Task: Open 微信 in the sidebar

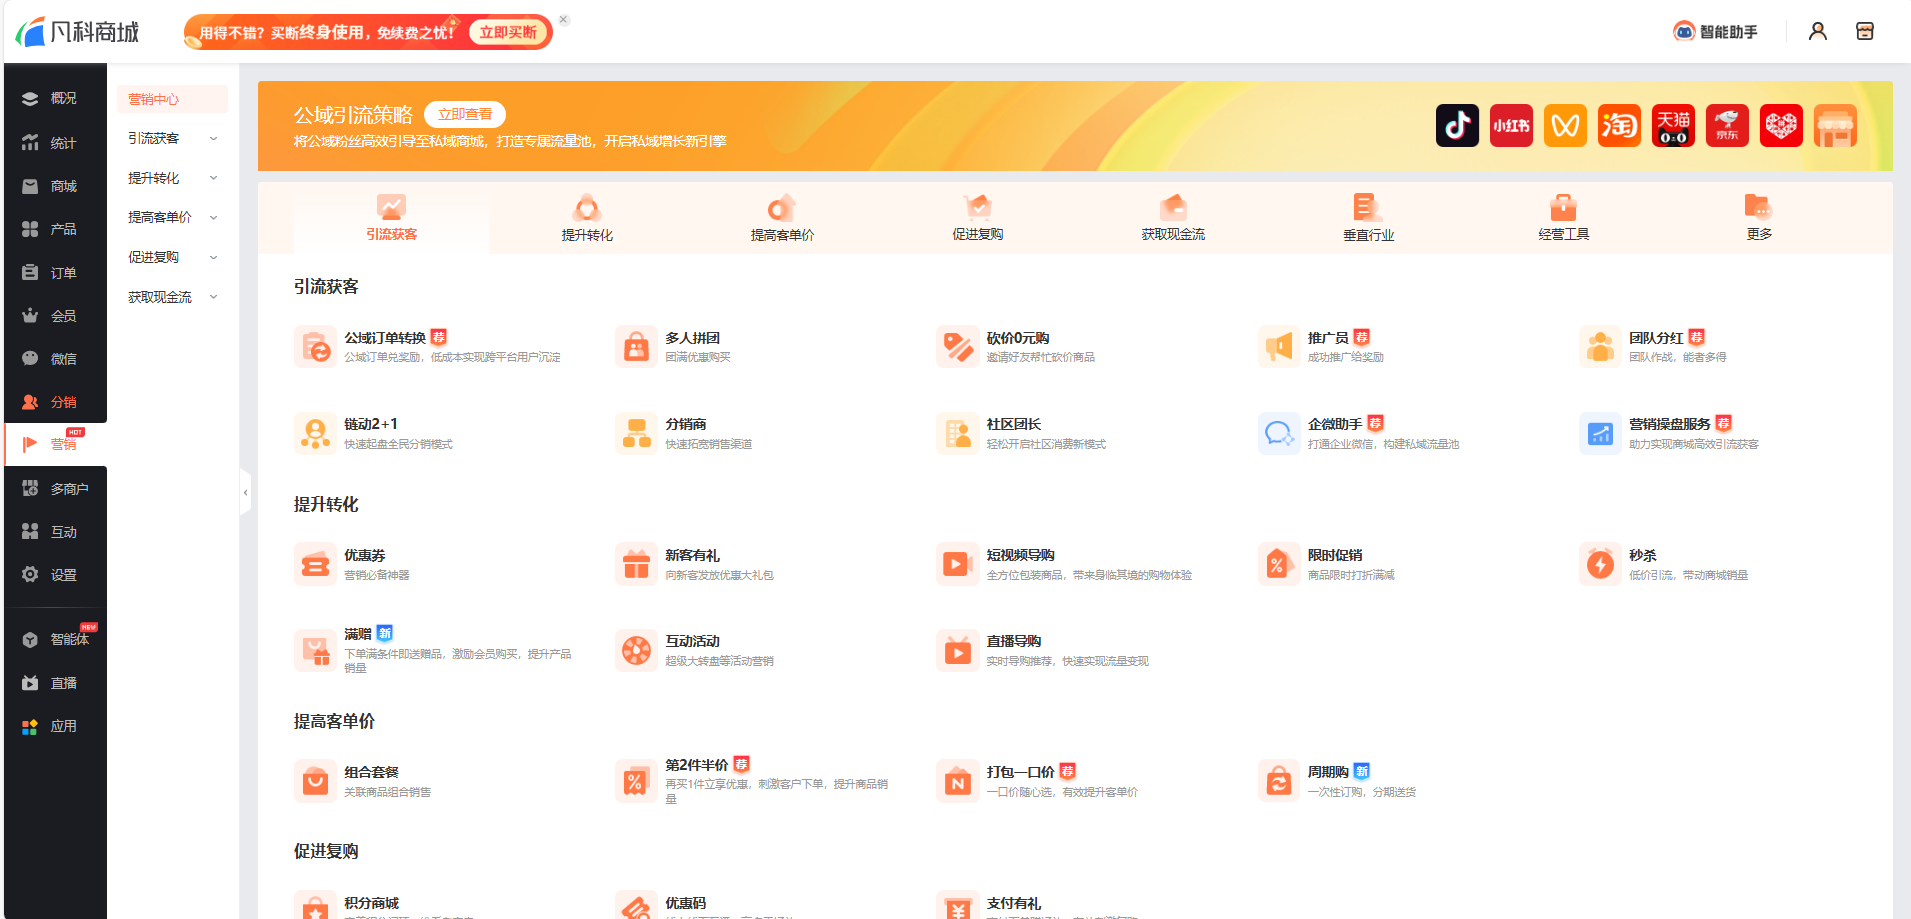Action: tap(56, 359)
